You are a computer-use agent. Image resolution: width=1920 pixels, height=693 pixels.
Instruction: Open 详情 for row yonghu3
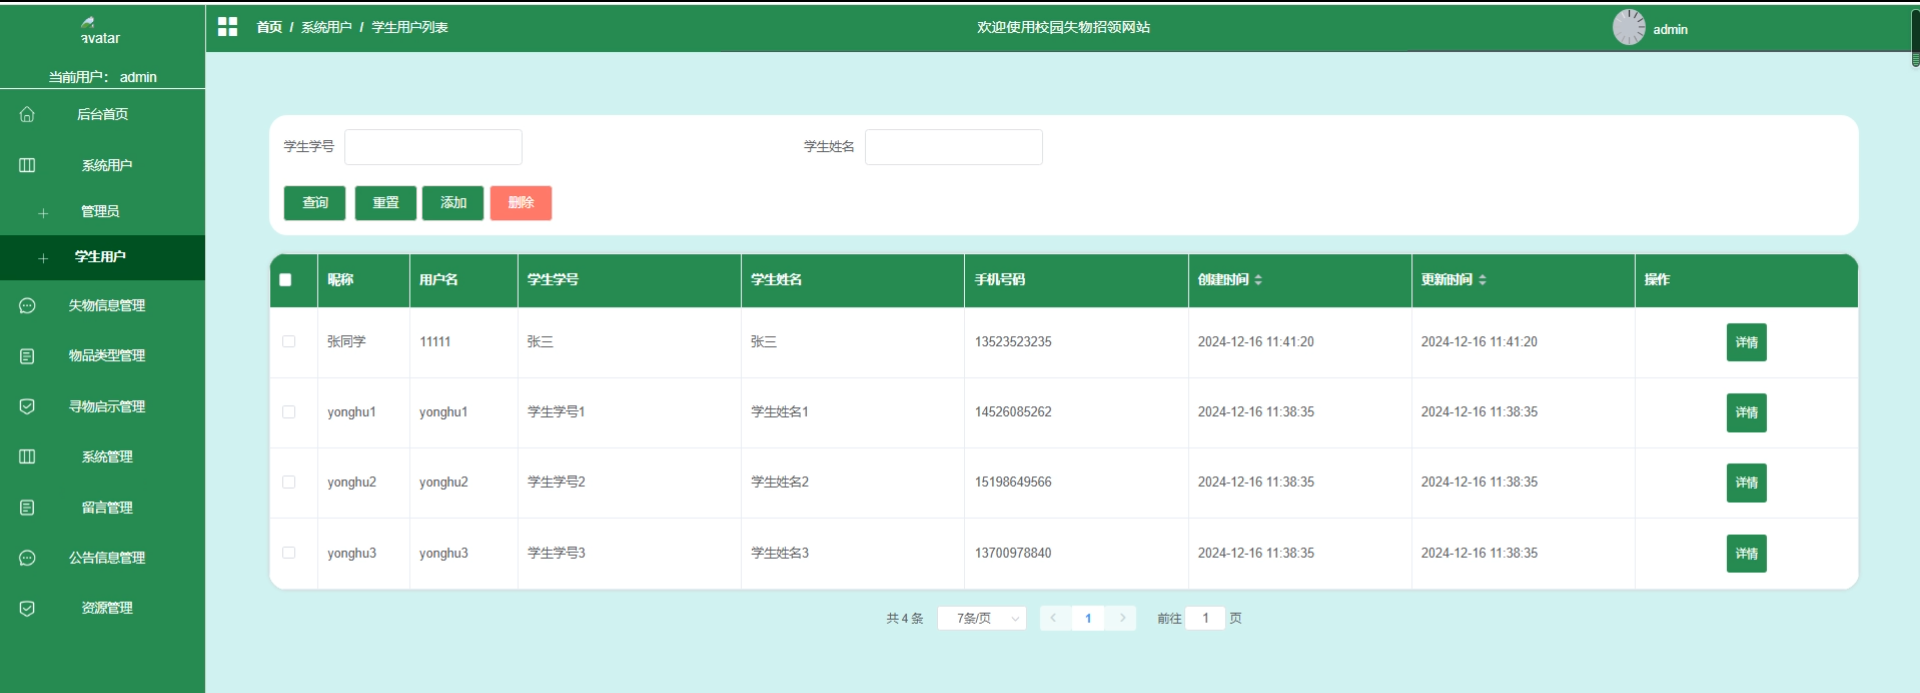point(1746,553)
